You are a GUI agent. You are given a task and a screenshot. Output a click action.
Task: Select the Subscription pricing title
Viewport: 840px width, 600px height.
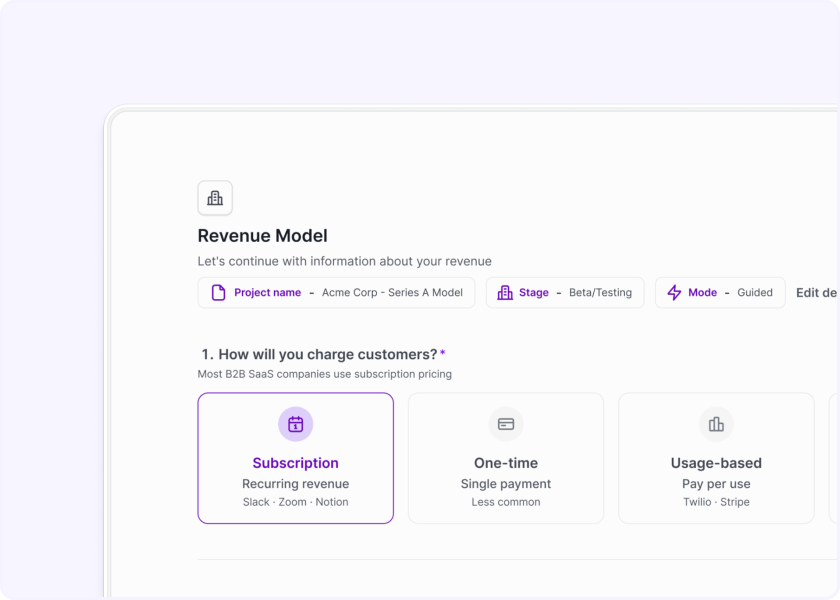coord(296,463)
